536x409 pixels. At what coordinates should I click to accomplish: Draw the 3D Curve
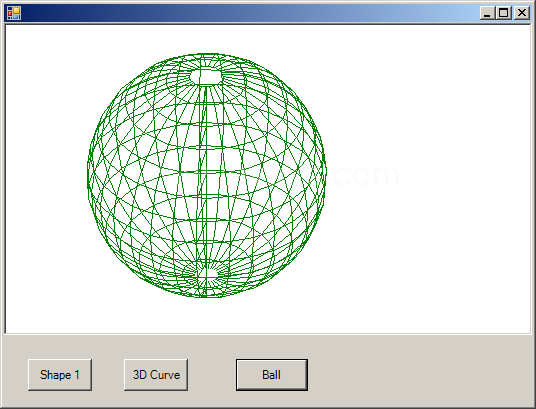point(156,375)
